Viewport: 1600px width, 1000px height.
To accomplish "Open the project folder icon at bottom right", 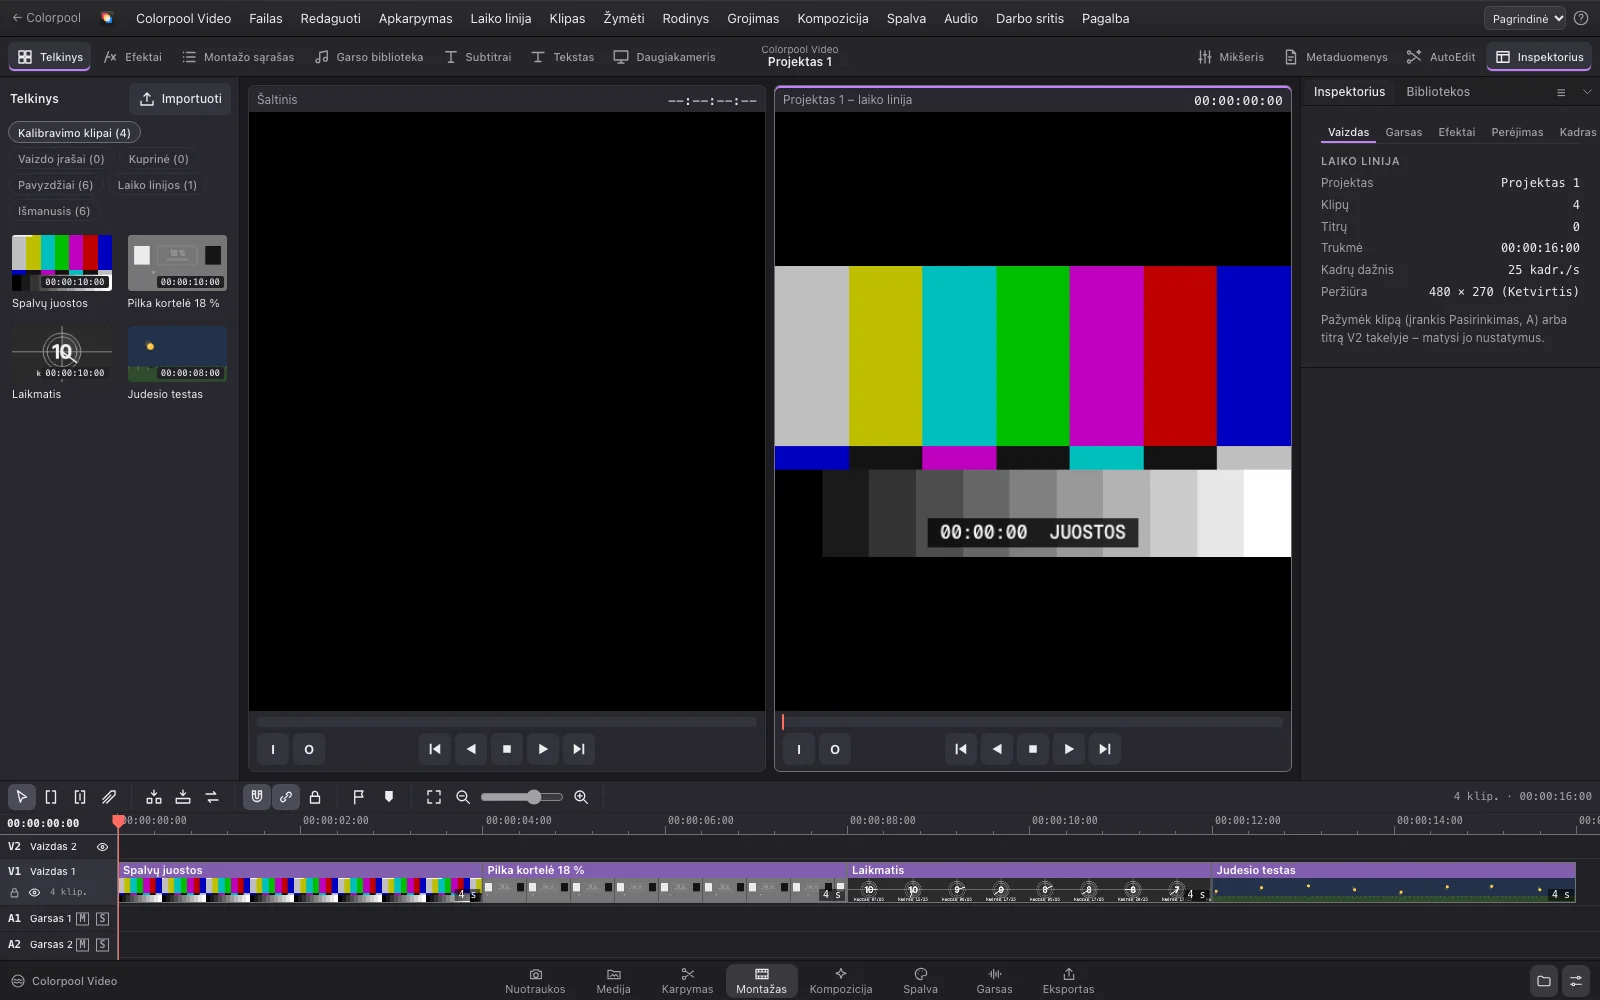I will click(1544, 981).
